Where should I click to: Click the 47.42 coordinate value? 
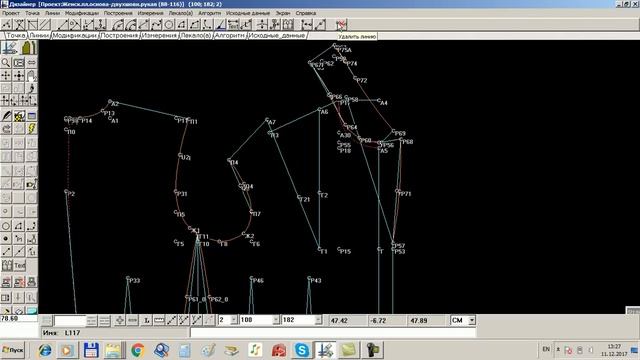click(339, 320)
